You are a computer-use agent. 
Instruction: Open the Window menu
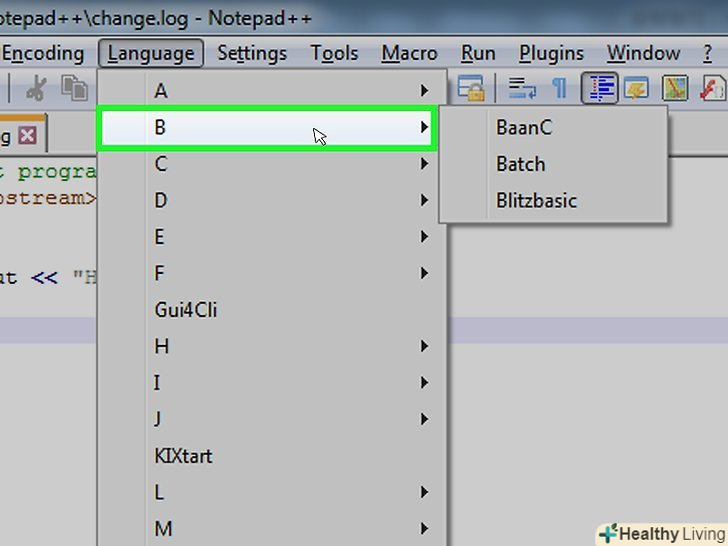click(x=644, y=53)
